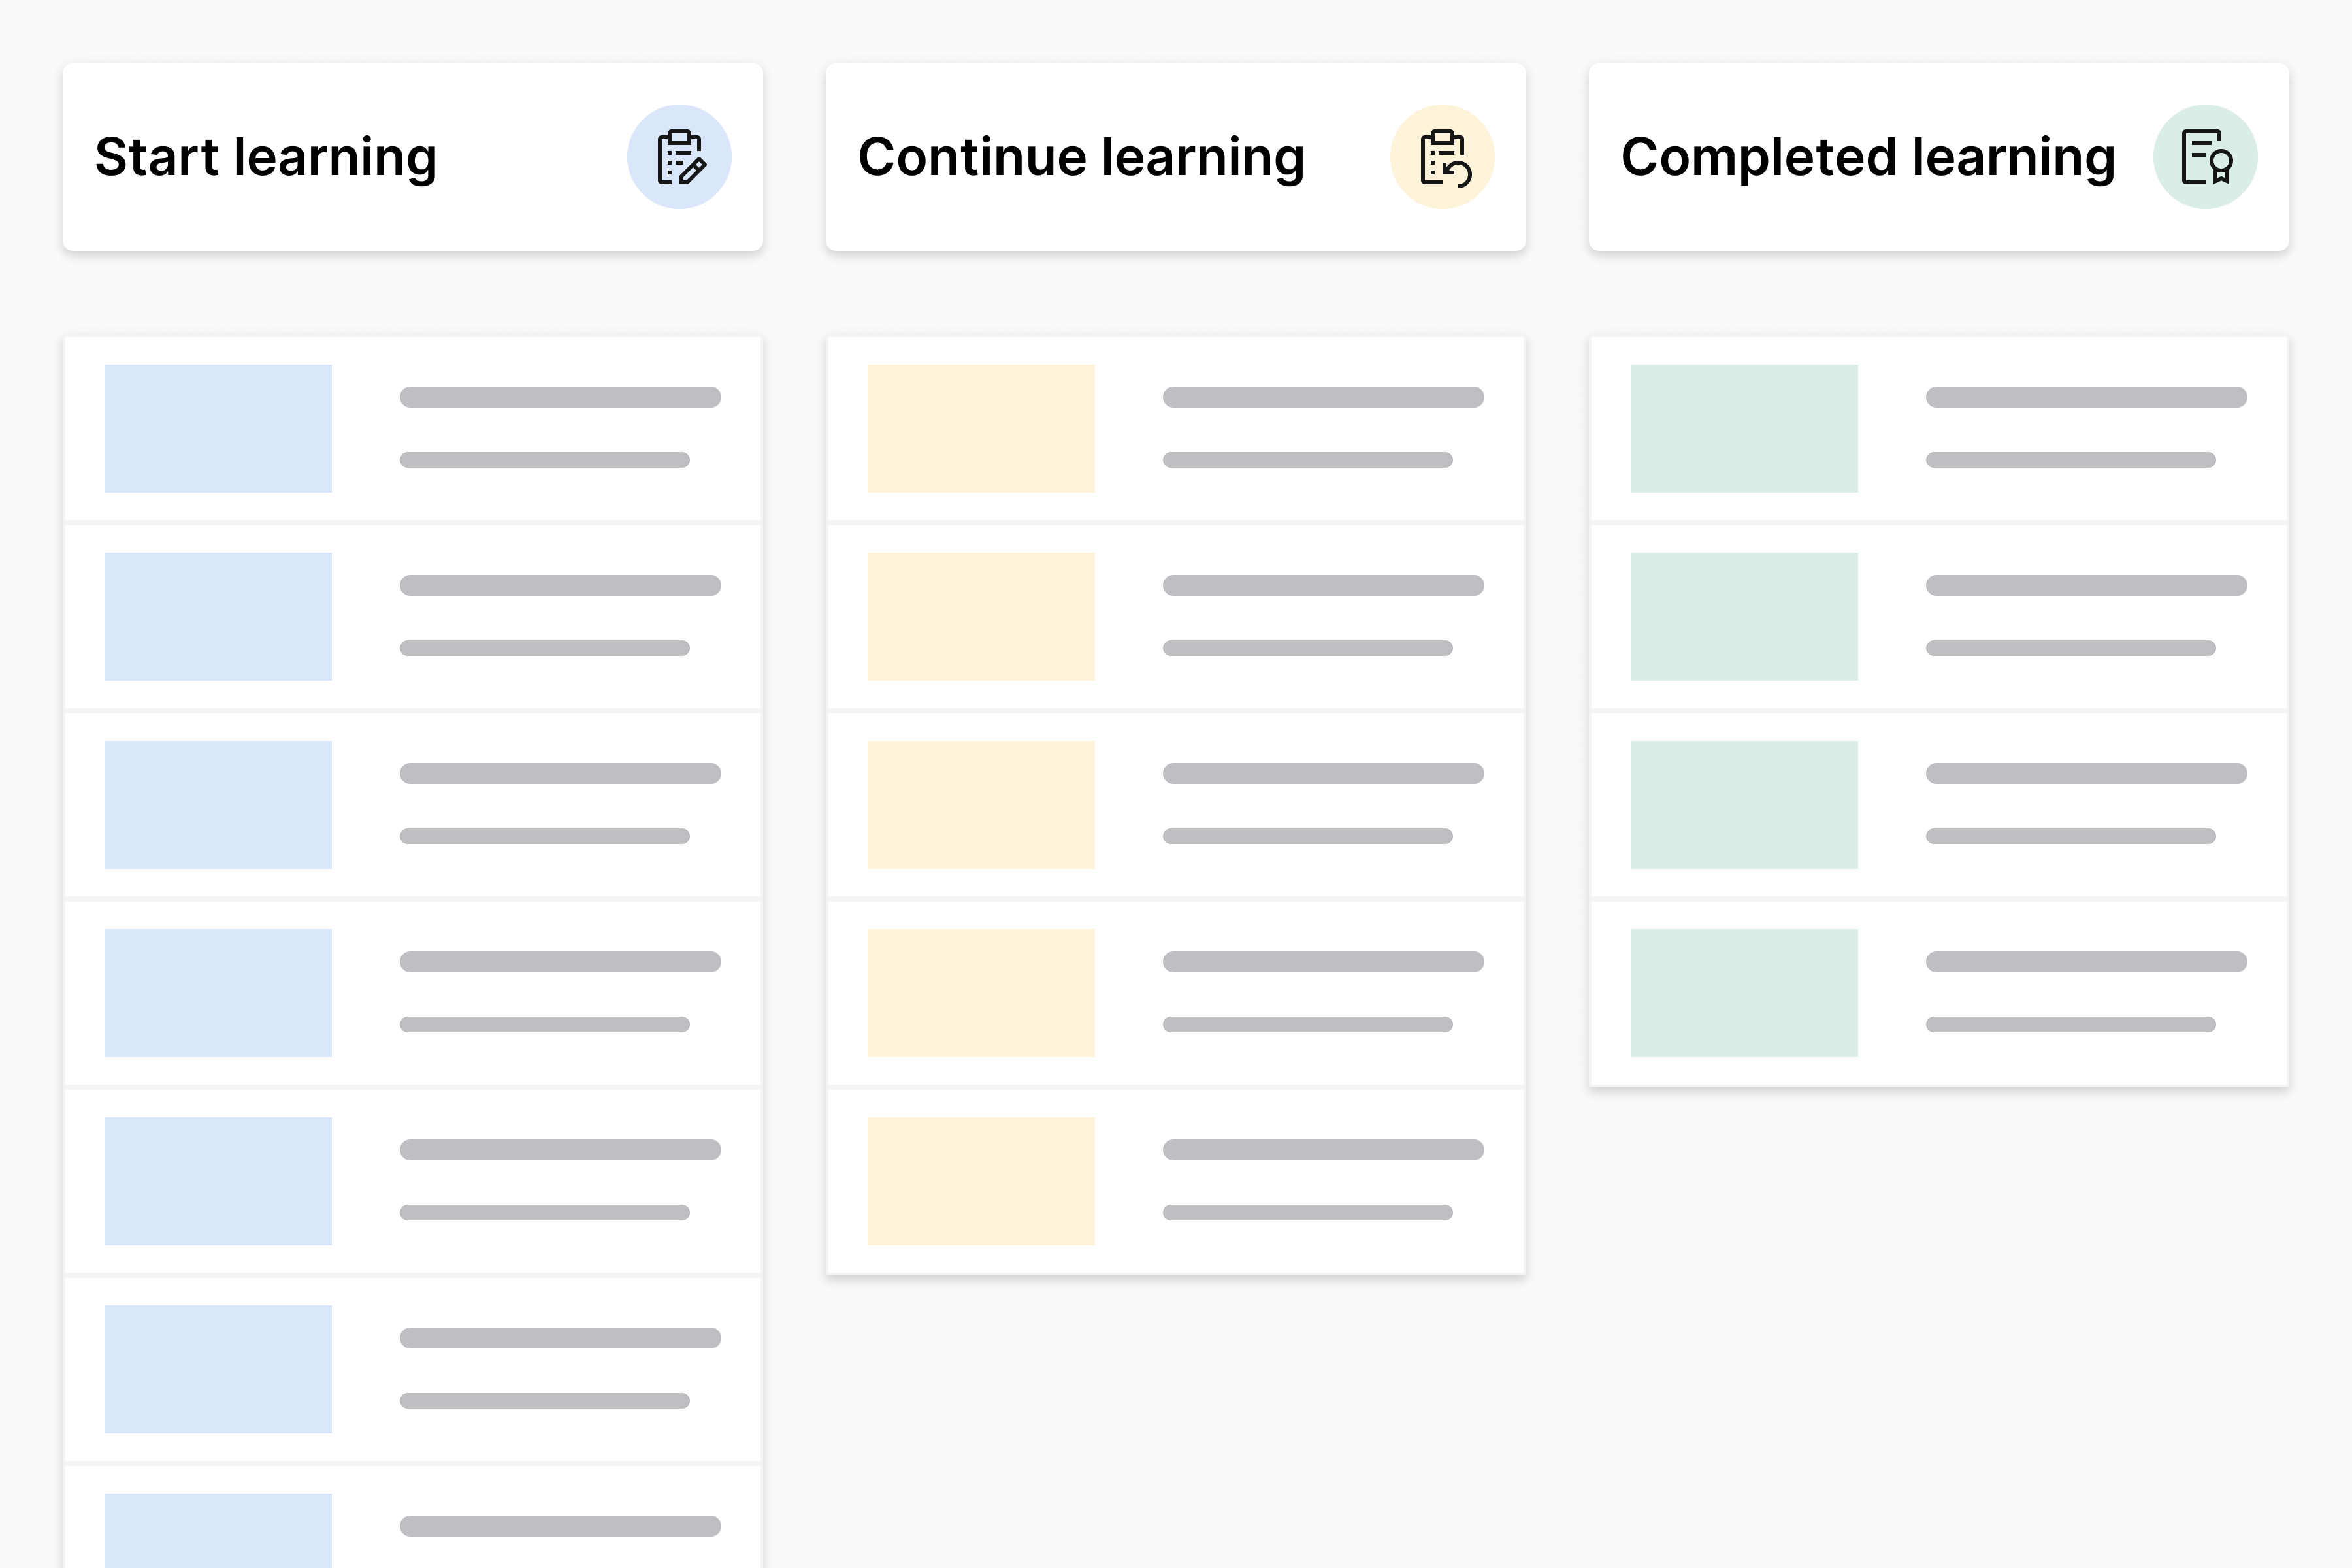Click the certificate icon beside Completed learning
The image size is (2352, 1568).
(x=2205, y=157)
